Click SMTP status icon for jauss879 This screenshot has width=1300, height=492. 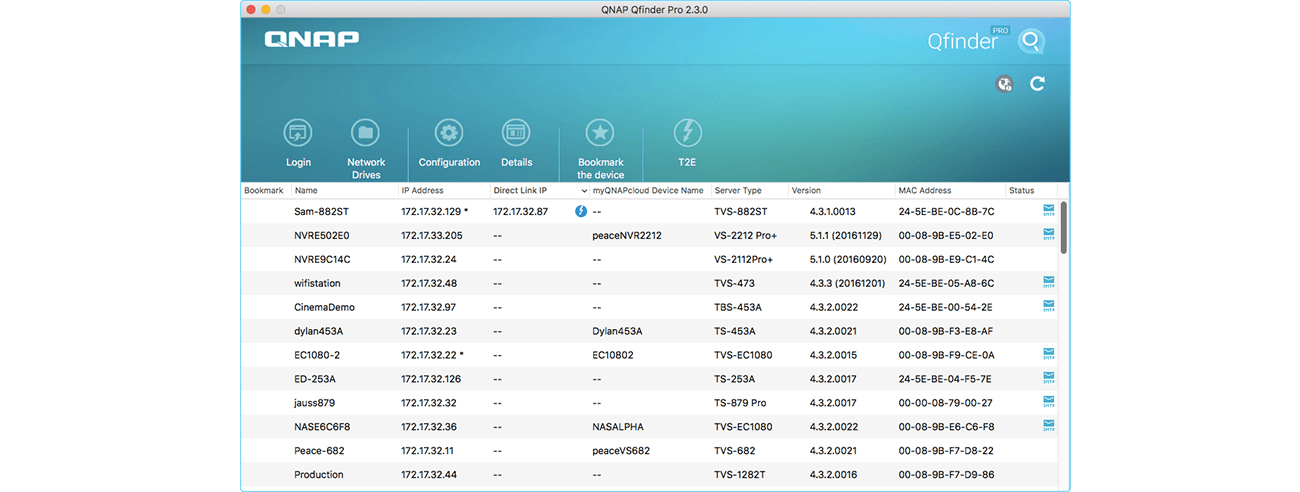(1049, 403)
